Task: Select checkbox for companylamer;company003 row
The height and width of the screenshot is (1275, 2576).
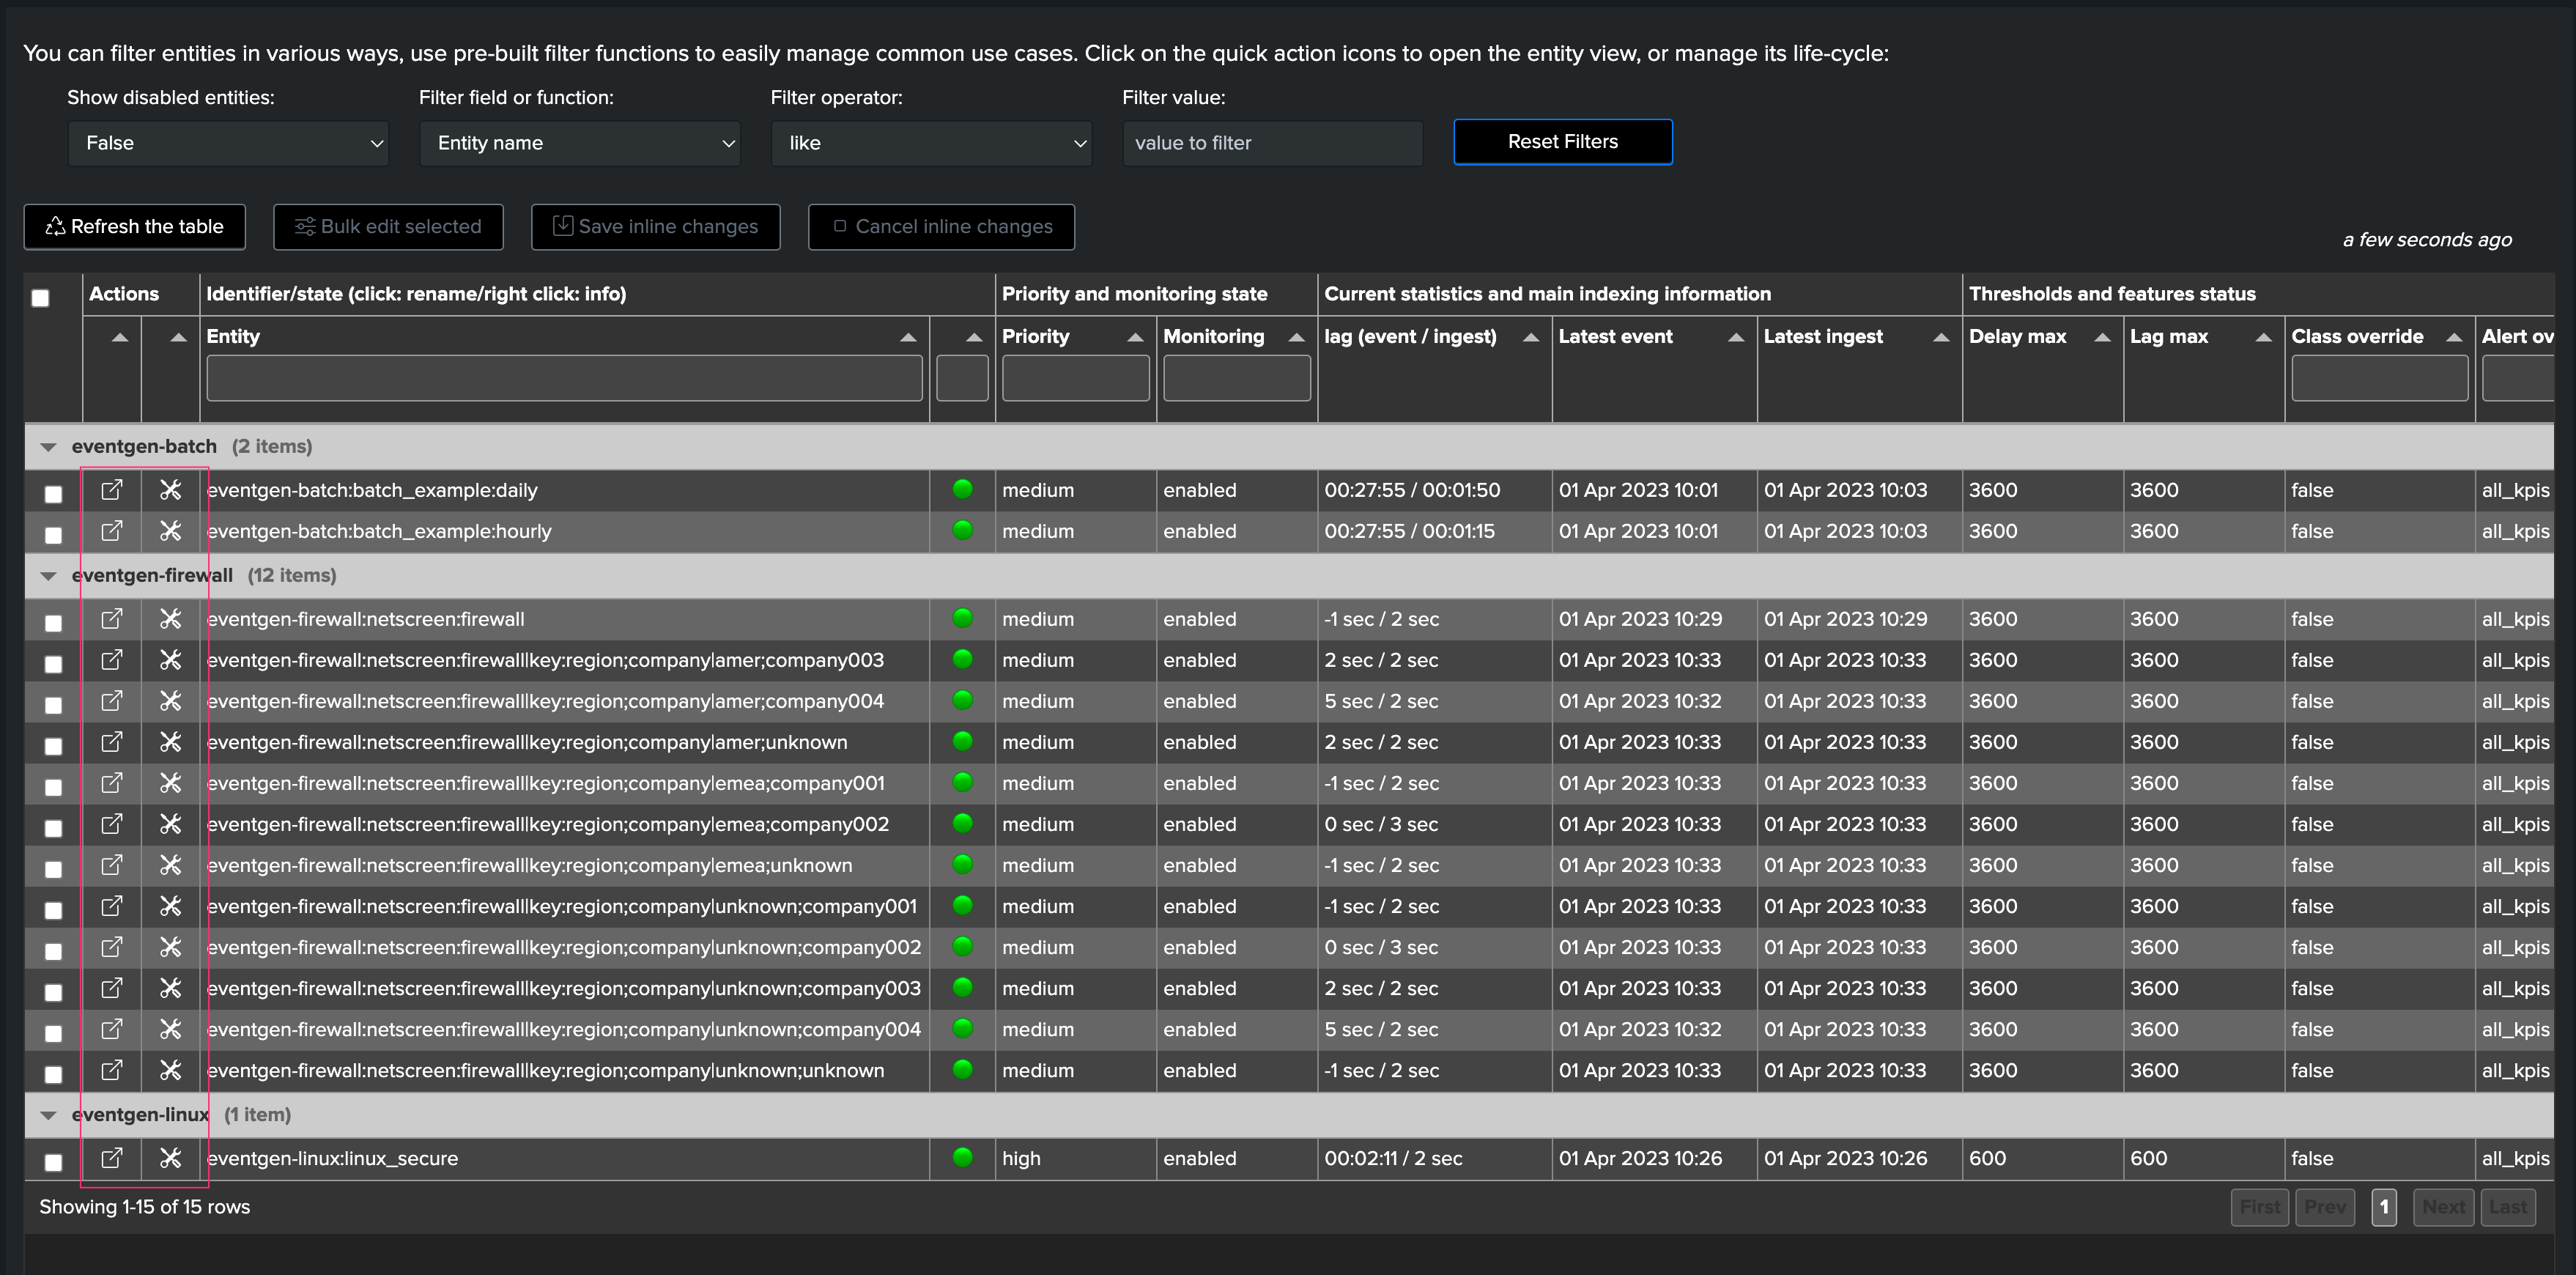Action: click(x=54, y=664)
